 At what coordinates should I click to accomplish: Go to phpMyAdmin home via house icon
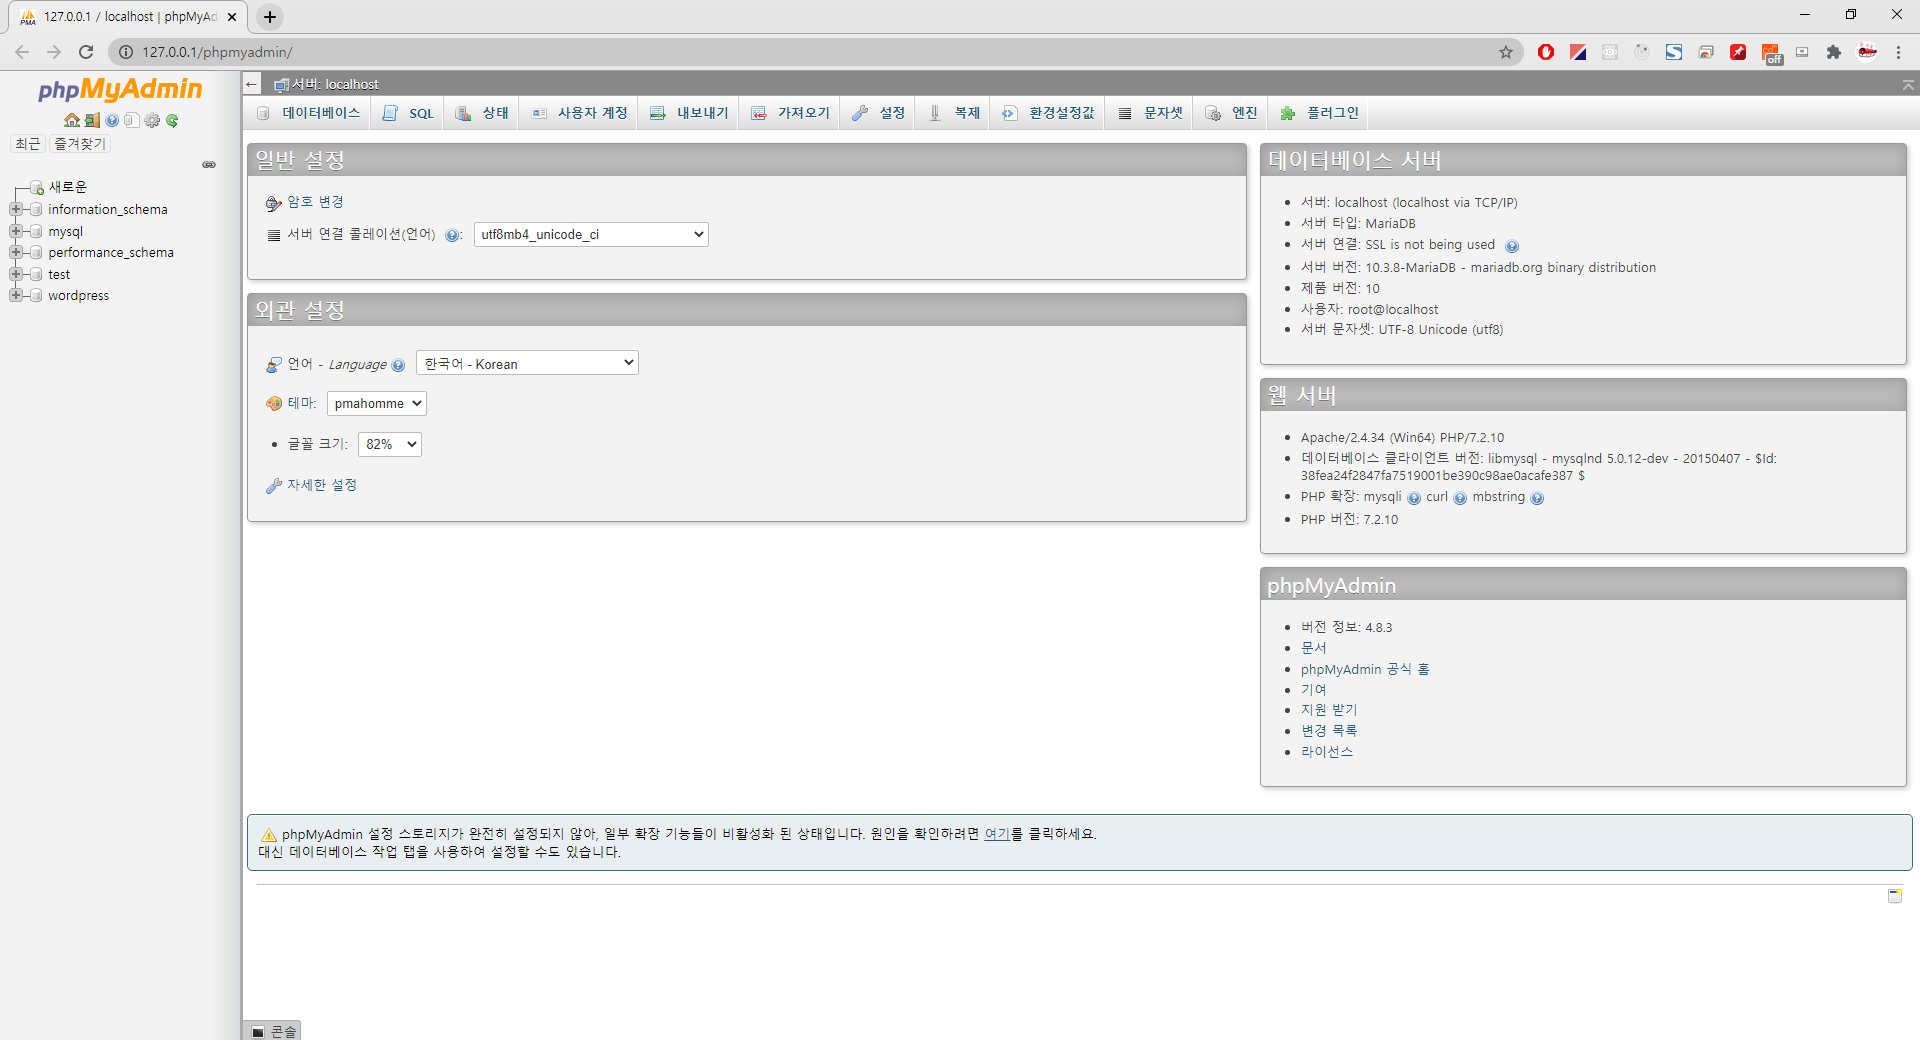(72, 120)
